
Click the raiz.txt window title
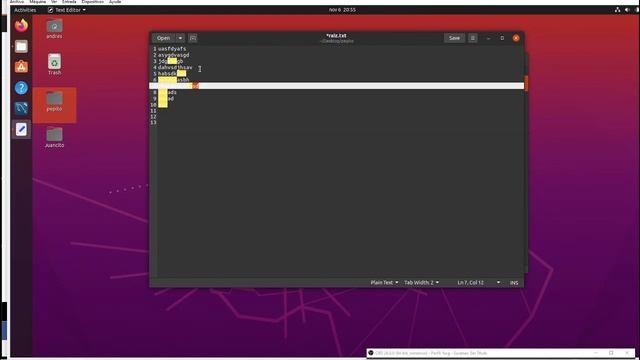click(336, 36)
